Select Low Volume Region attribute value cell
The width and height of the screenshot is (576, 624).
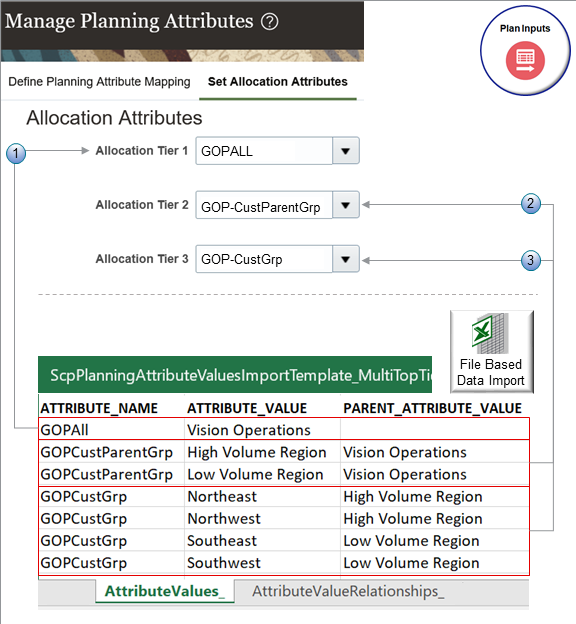point(262,474)
